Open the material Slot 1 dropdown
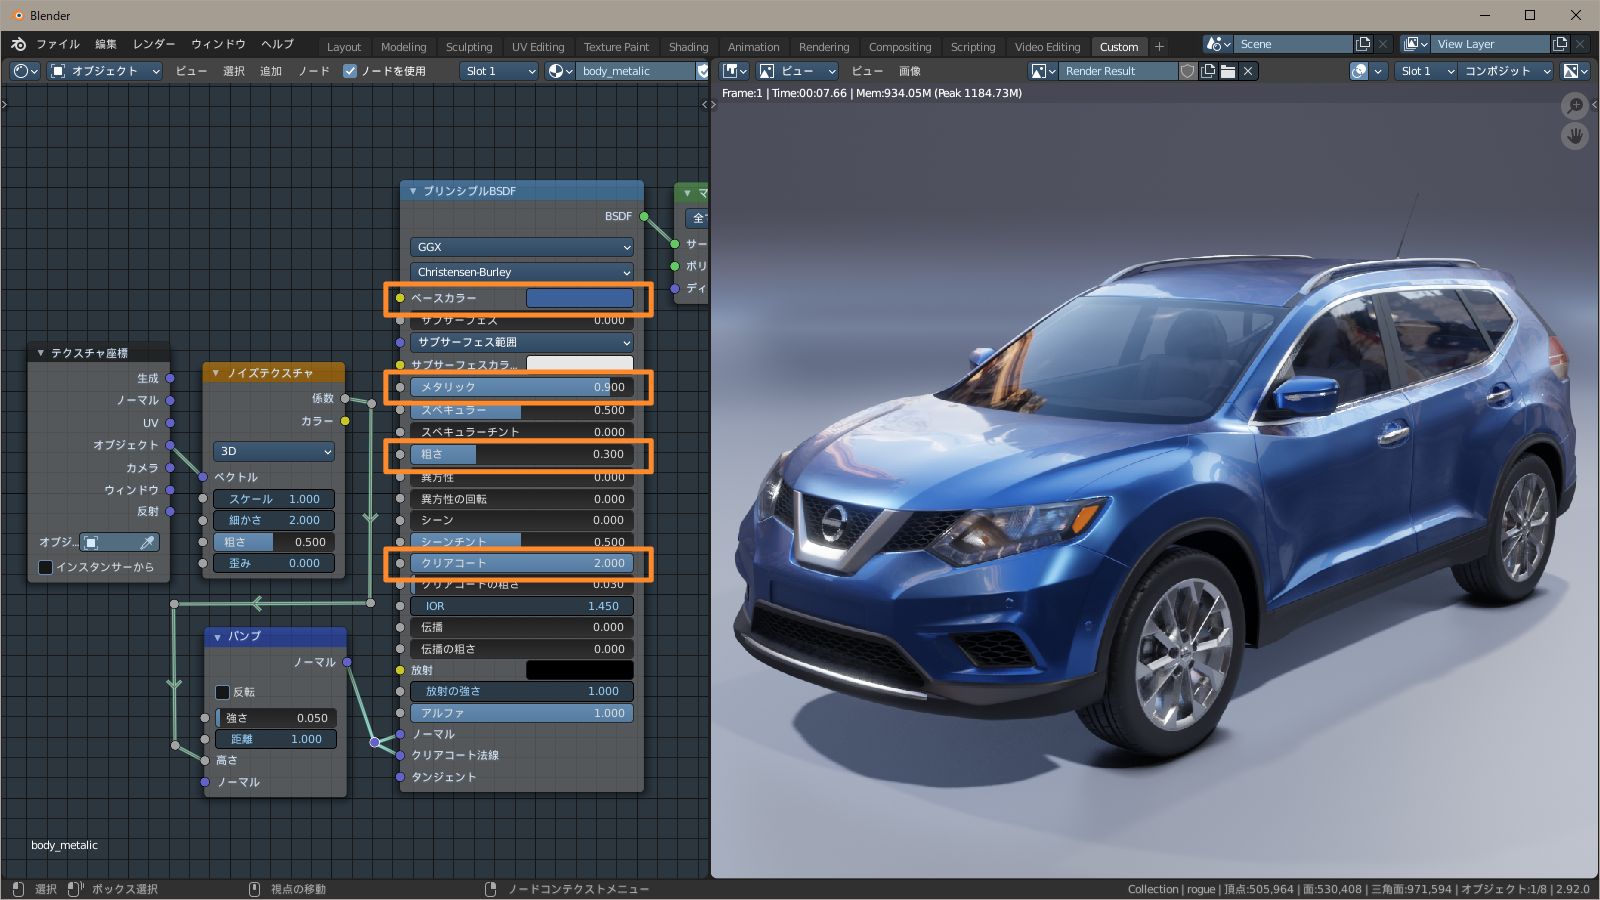Screen dimensions: 1600x900 pyautogui.click(x=500, y=71)
